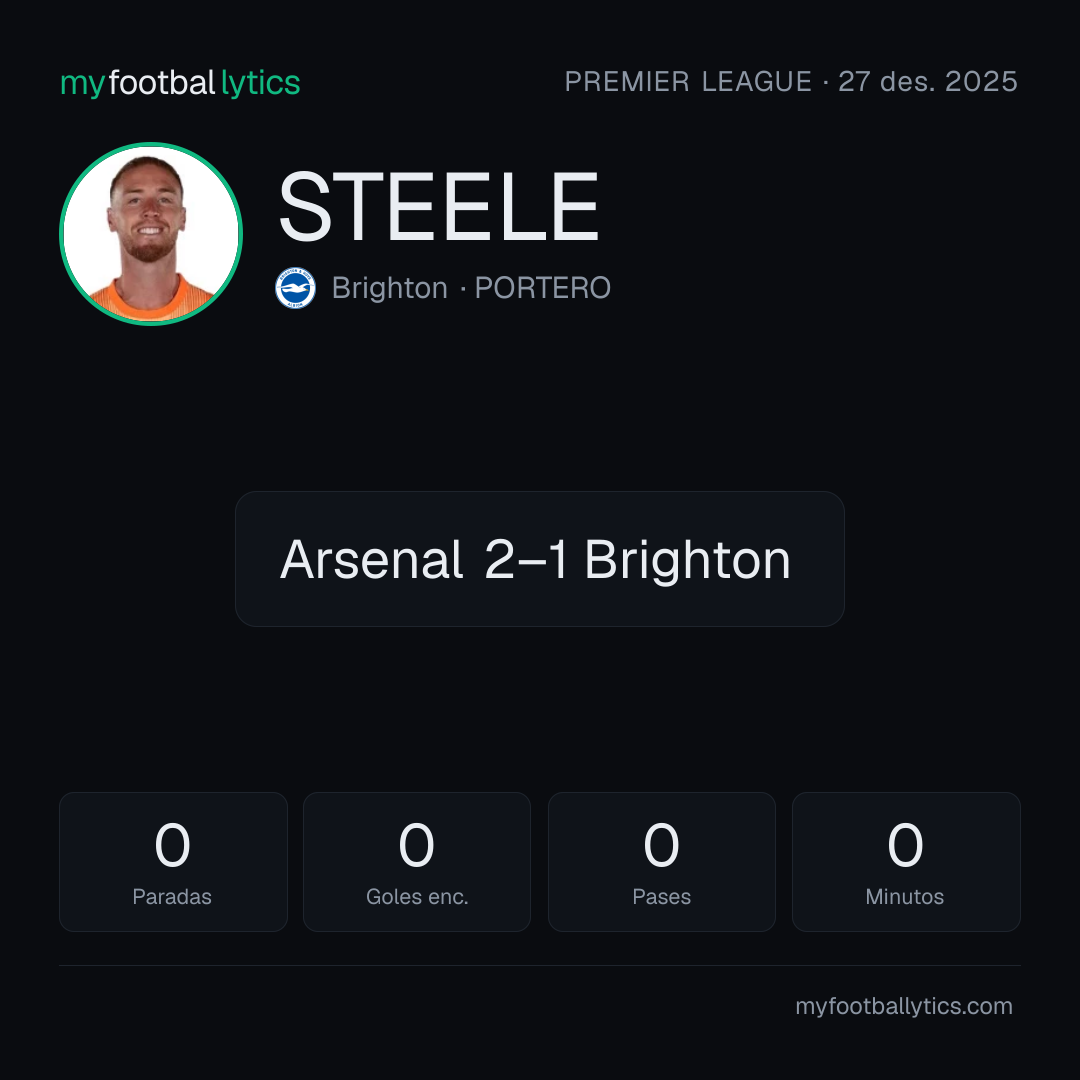Select the Arsenal 2–1 Brighton score box
1080x1080 pixels.
(x=539, y=559)
